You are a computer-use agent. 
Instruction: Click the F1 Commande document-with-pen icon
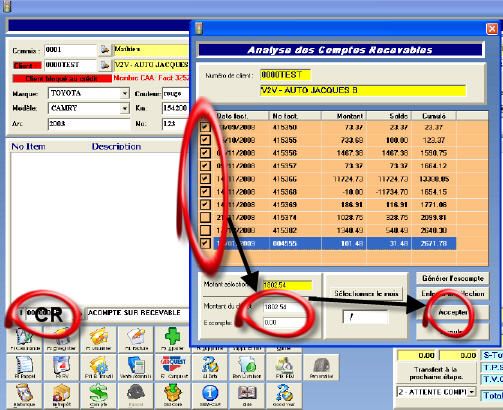[24, 339]
